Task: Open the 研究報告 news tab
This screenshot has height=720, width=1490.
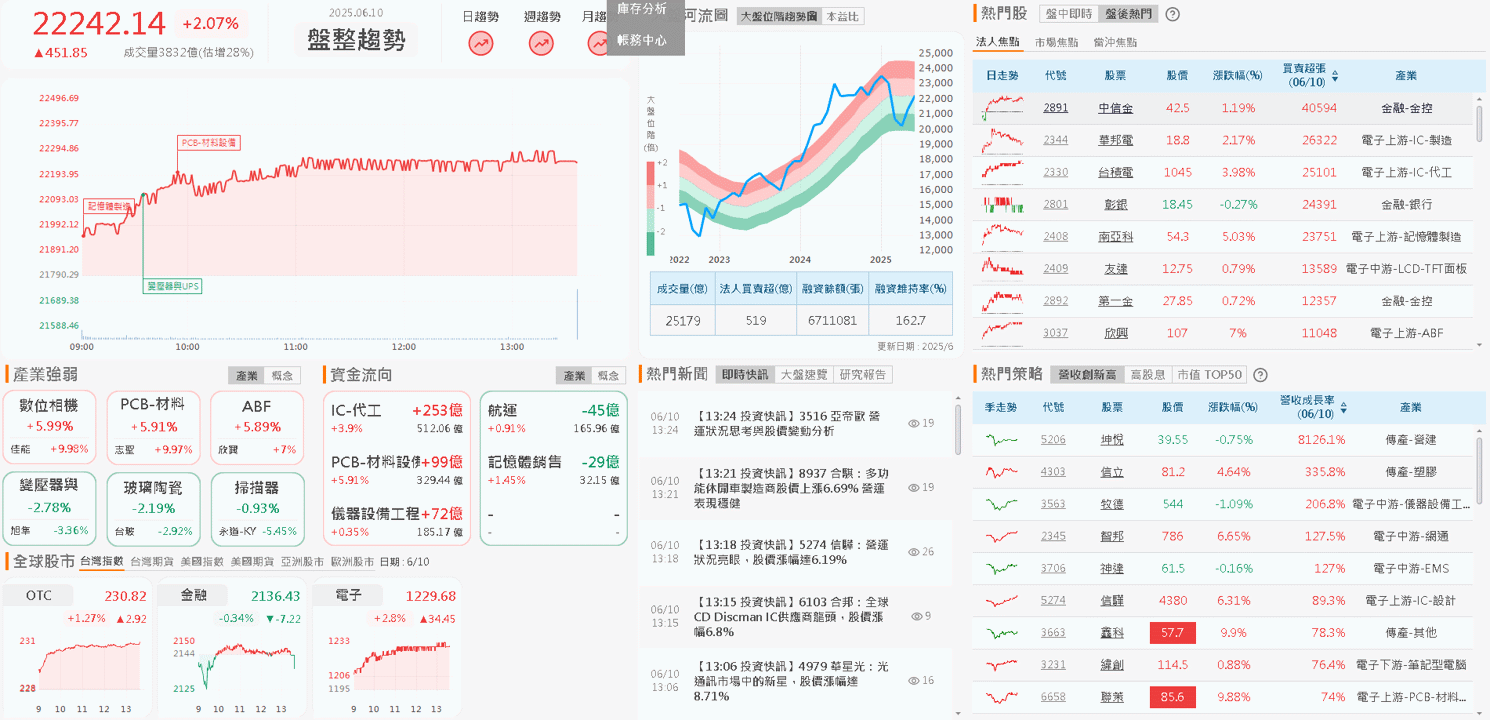Action: 862,374
